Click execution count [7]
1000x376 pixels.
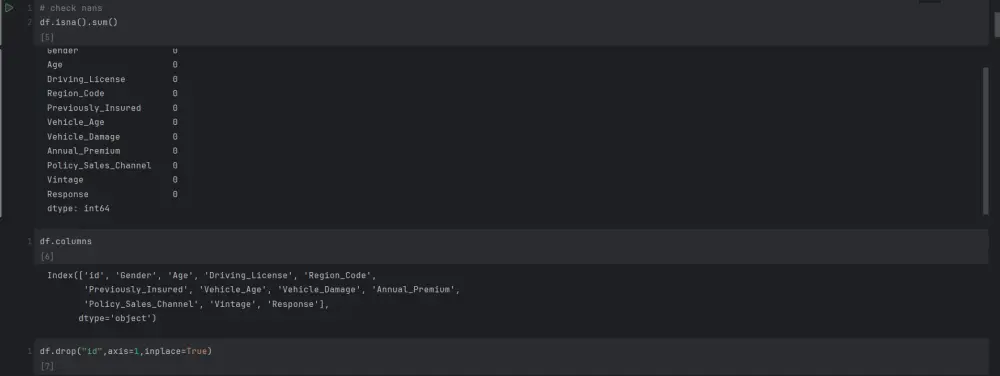(x=47, y=366)
